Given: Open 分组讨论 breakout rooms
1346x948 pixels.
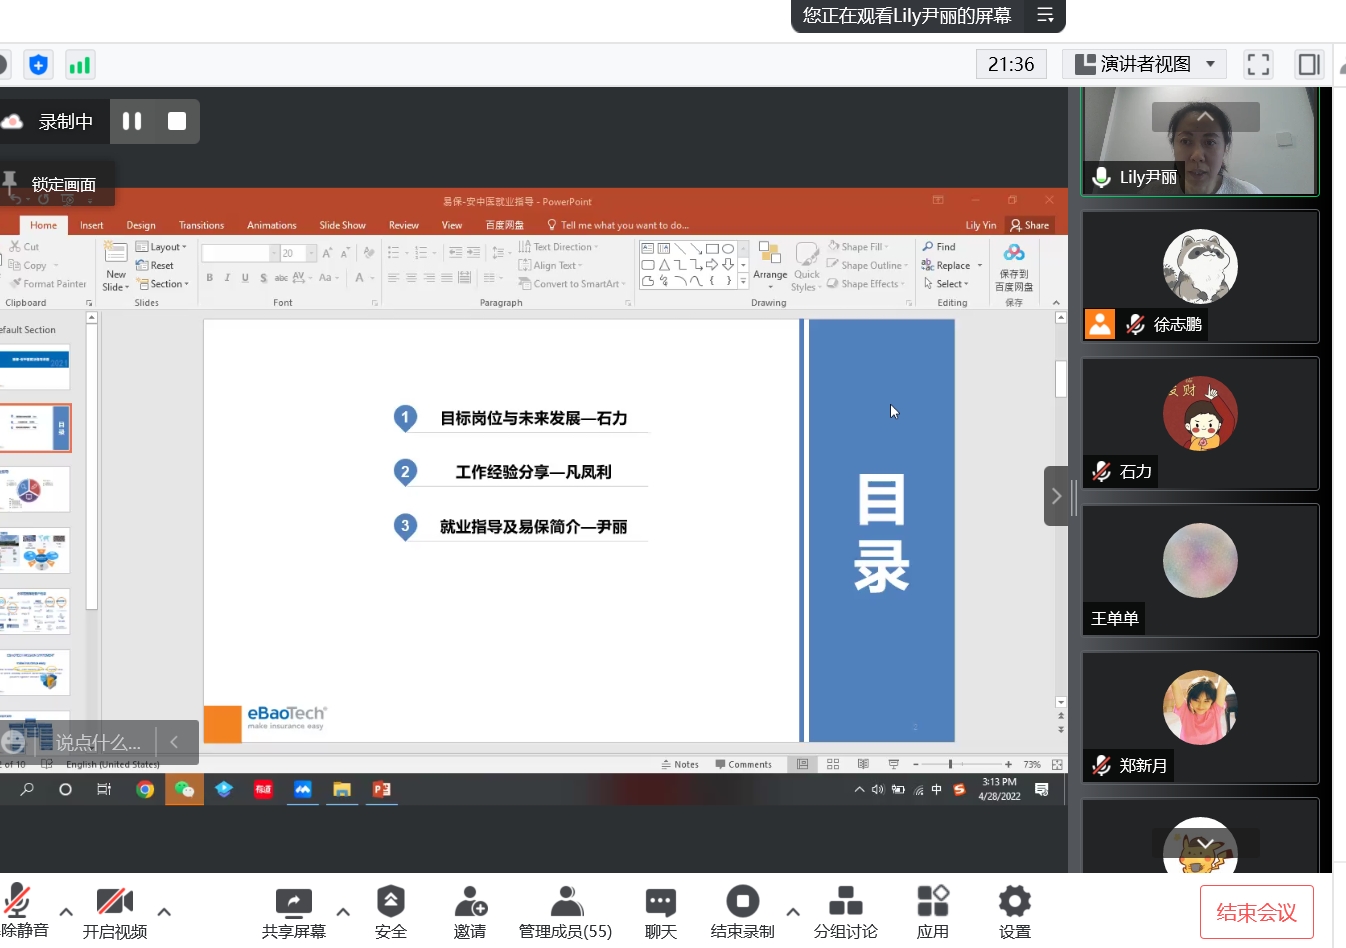Looking at the screenshot, I should tap(845, 911).
